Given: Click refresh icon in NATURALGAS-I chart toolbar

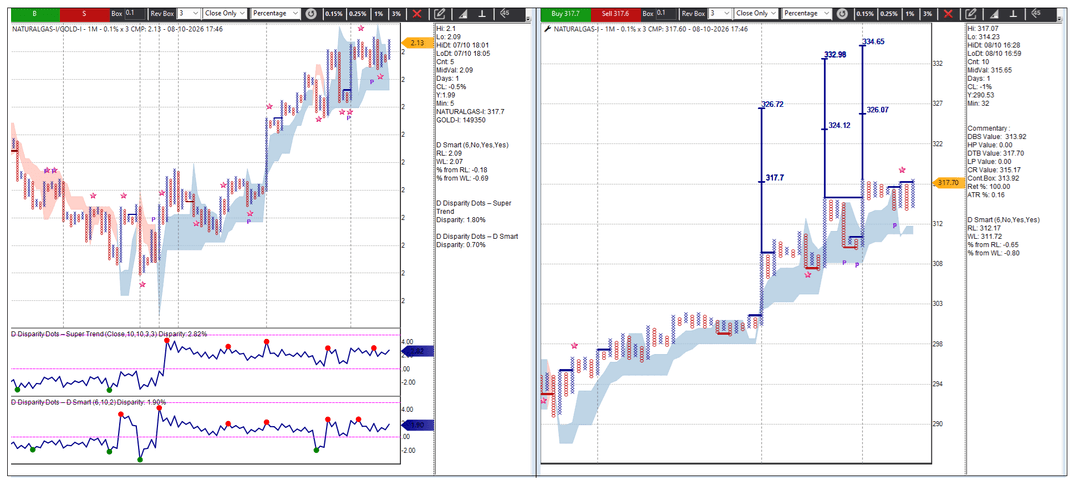Looking at the screenshot, I should point(842,13).
